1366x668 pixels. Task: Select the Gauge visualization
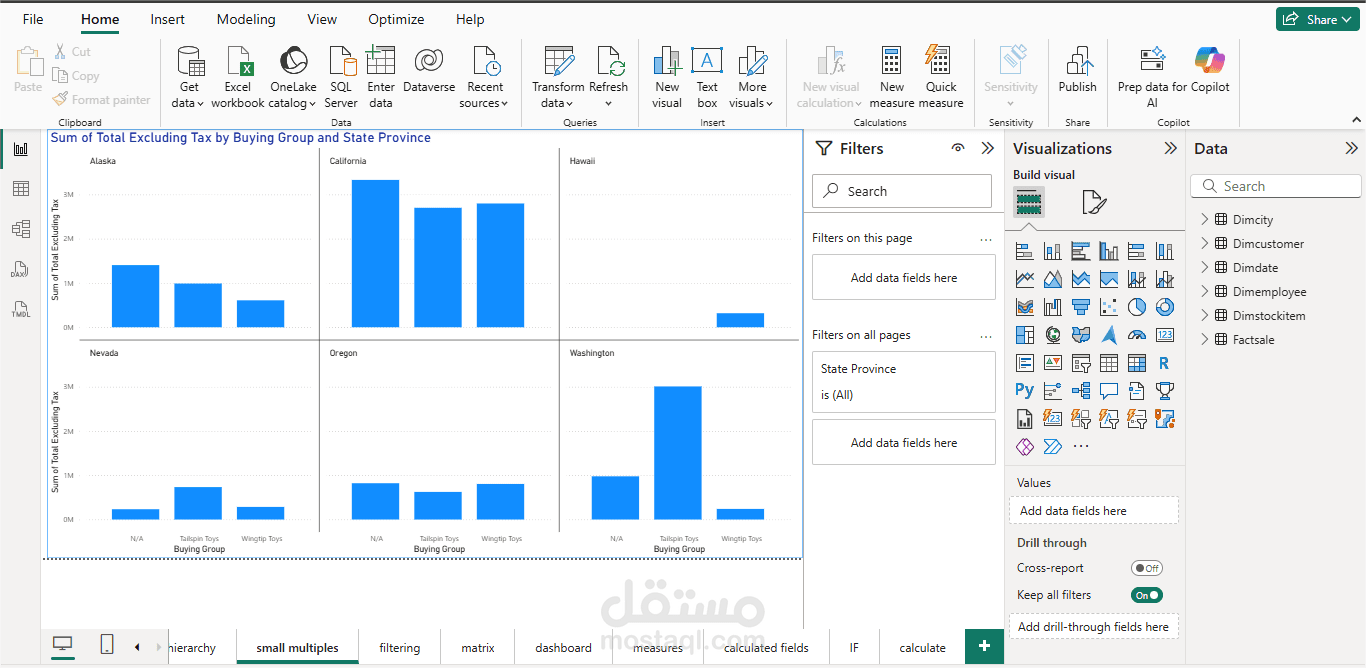pyautogui.click(x=1137, y=335)
